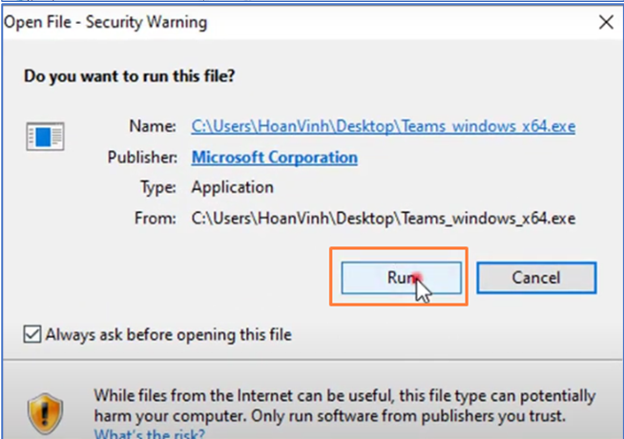Click the "Type:" field label

pos(157,187)
